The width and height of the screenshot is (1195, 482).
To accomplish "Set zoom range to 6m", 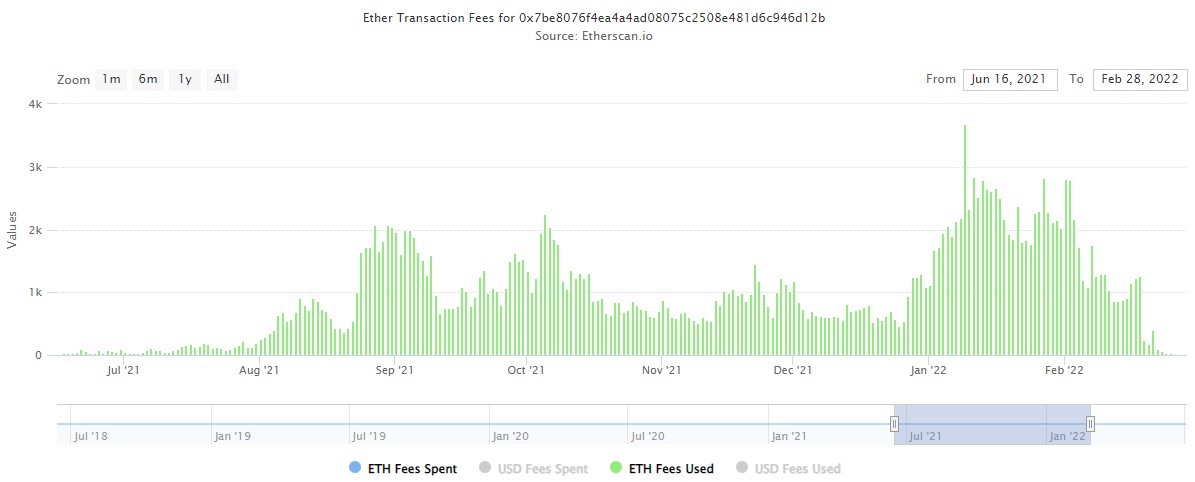I will click(148, 79).
